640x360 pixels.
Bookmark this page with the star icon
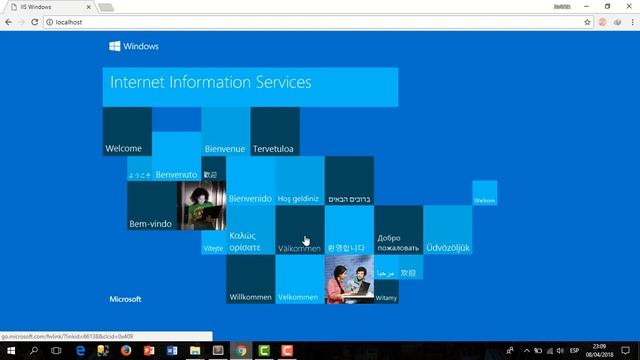click(587, 22)
